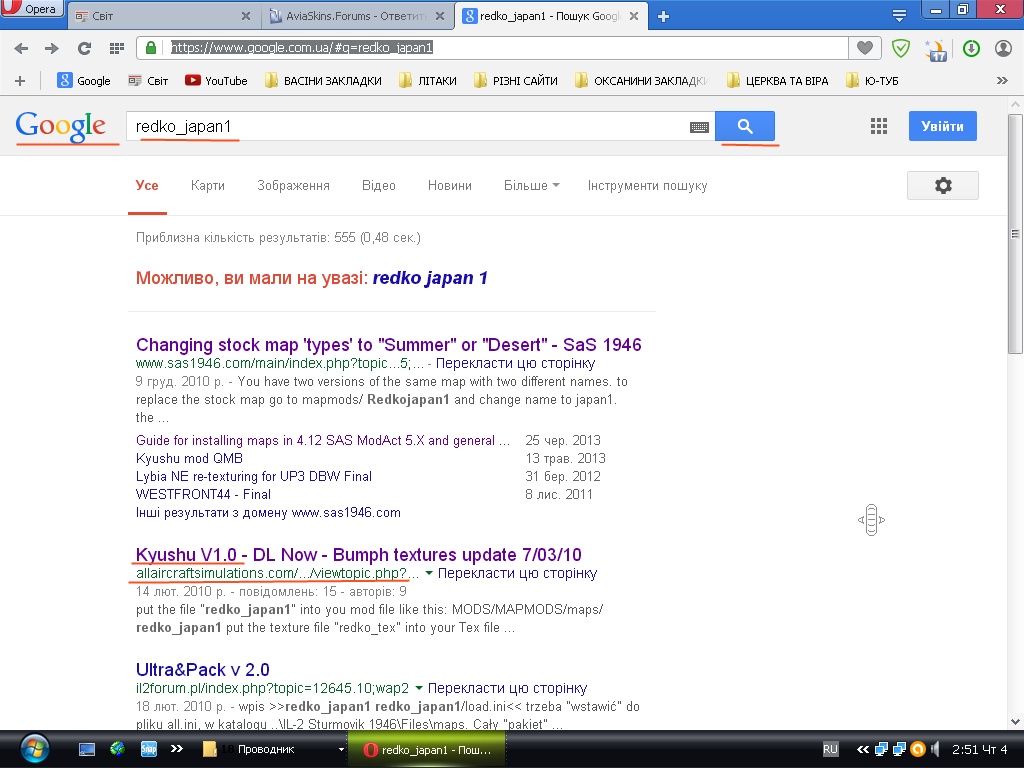Open the green shield ad-blocker icon
Image resolution: width=1024 pixels, height=768 pixels.
point(901,48)
